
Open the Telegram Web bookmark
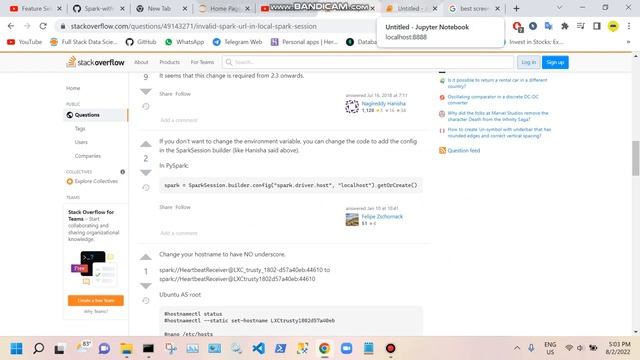[238, 42]
